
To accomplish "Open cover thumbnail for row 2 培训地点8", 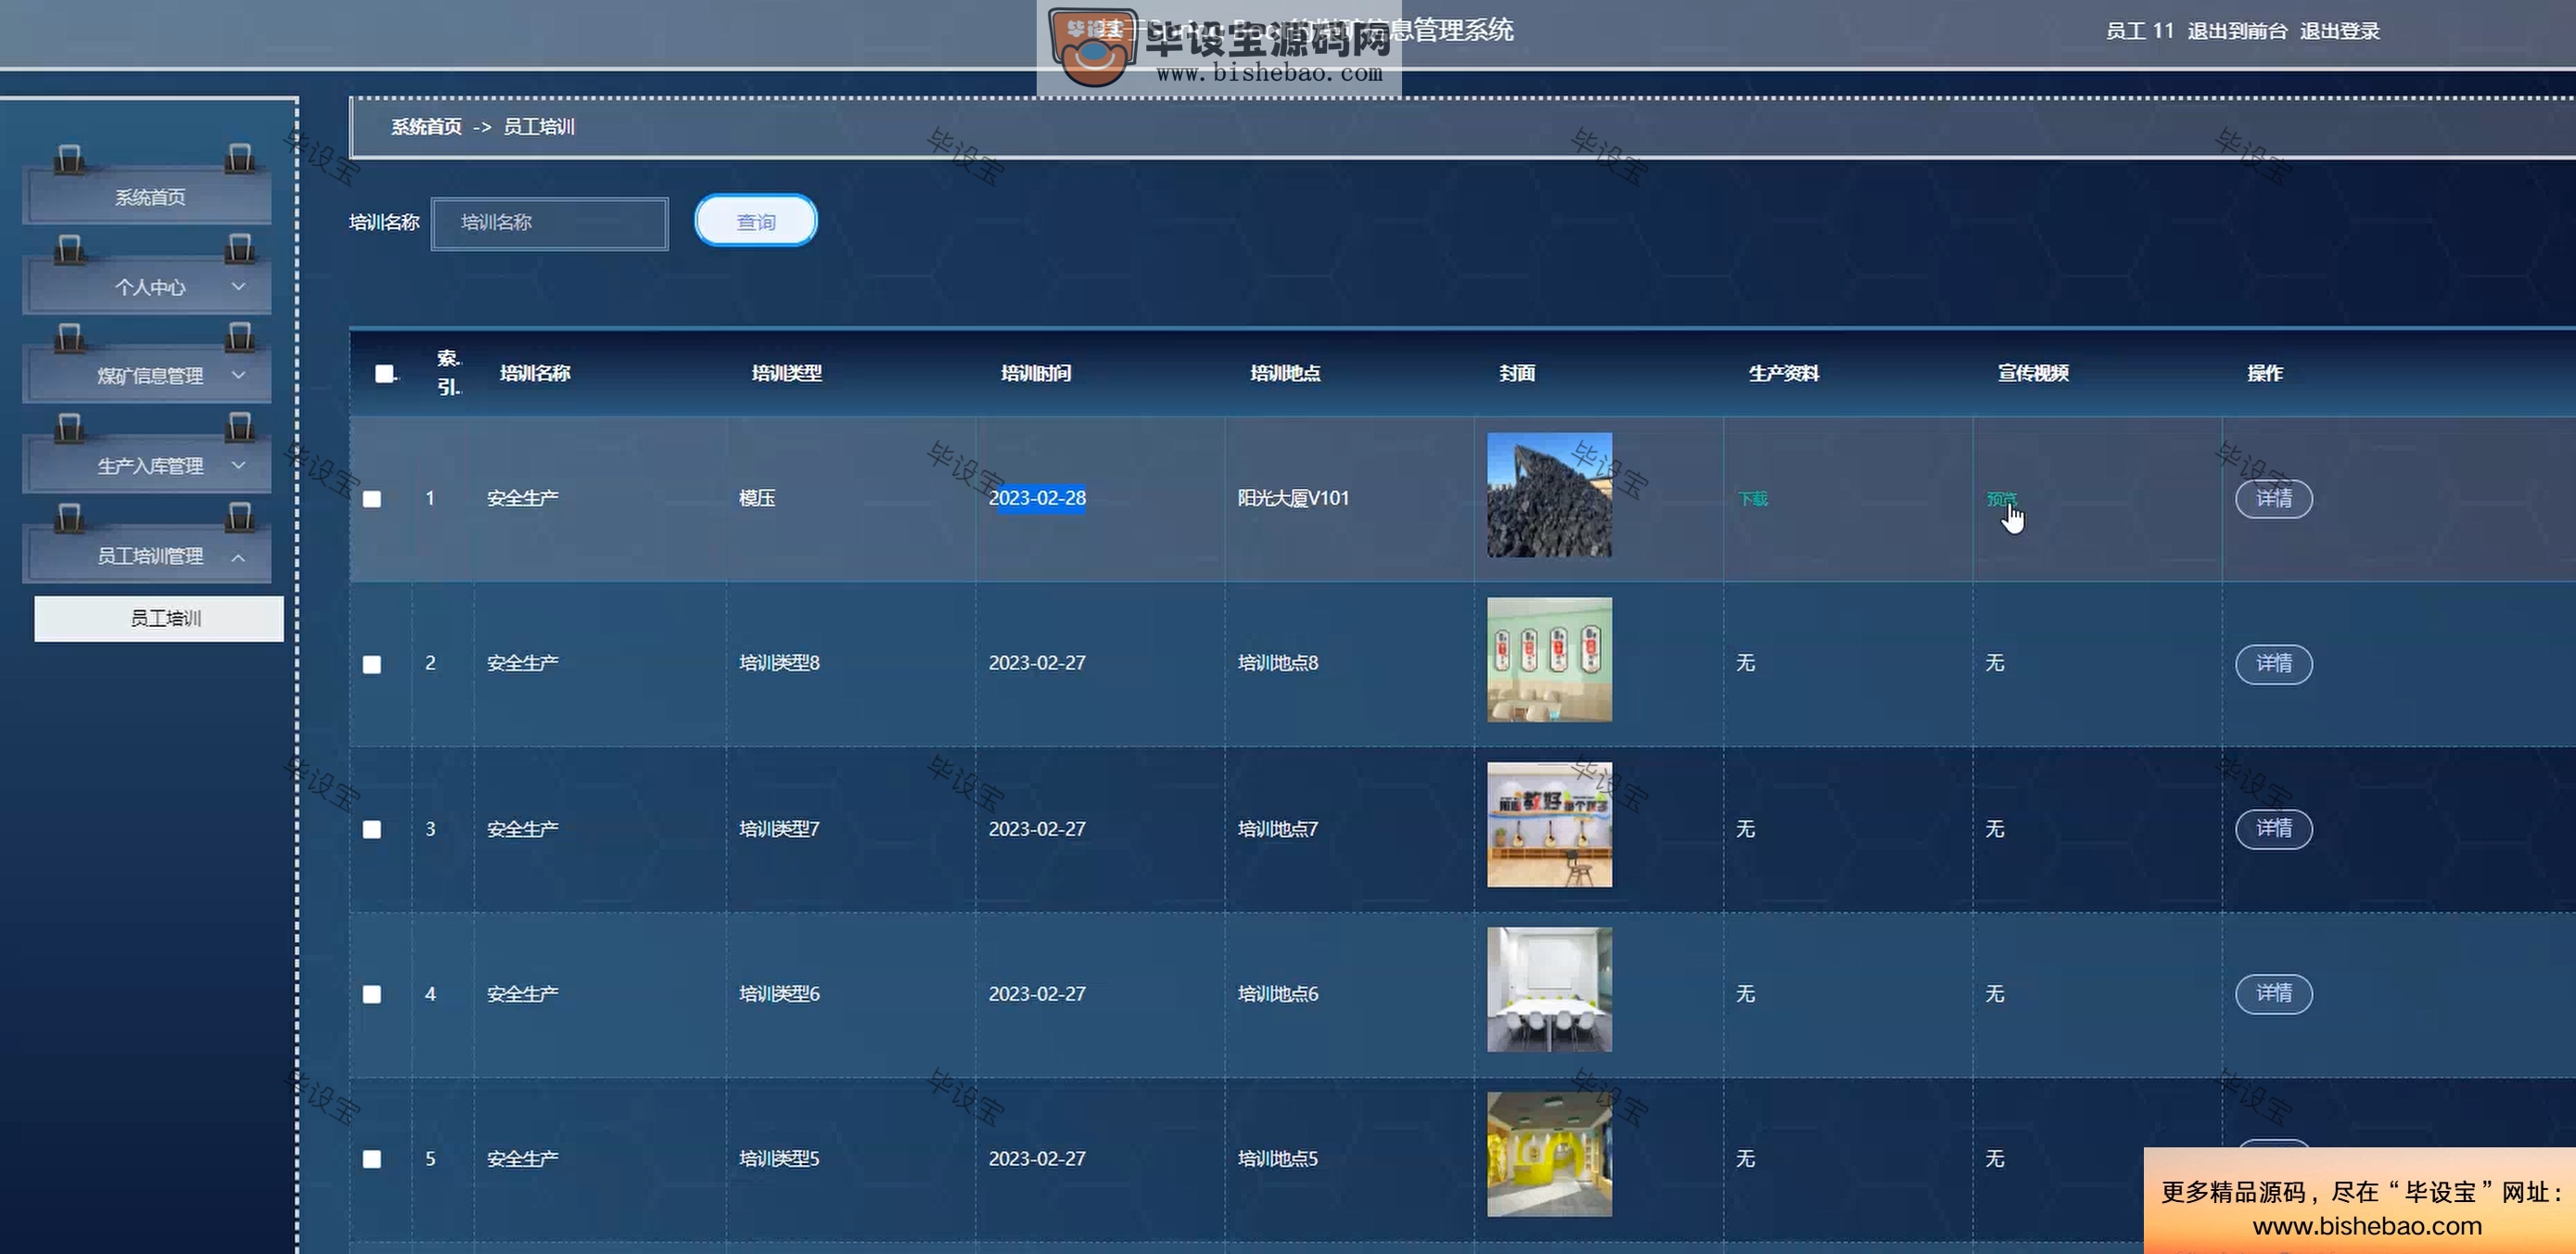I will point(1549,660).
